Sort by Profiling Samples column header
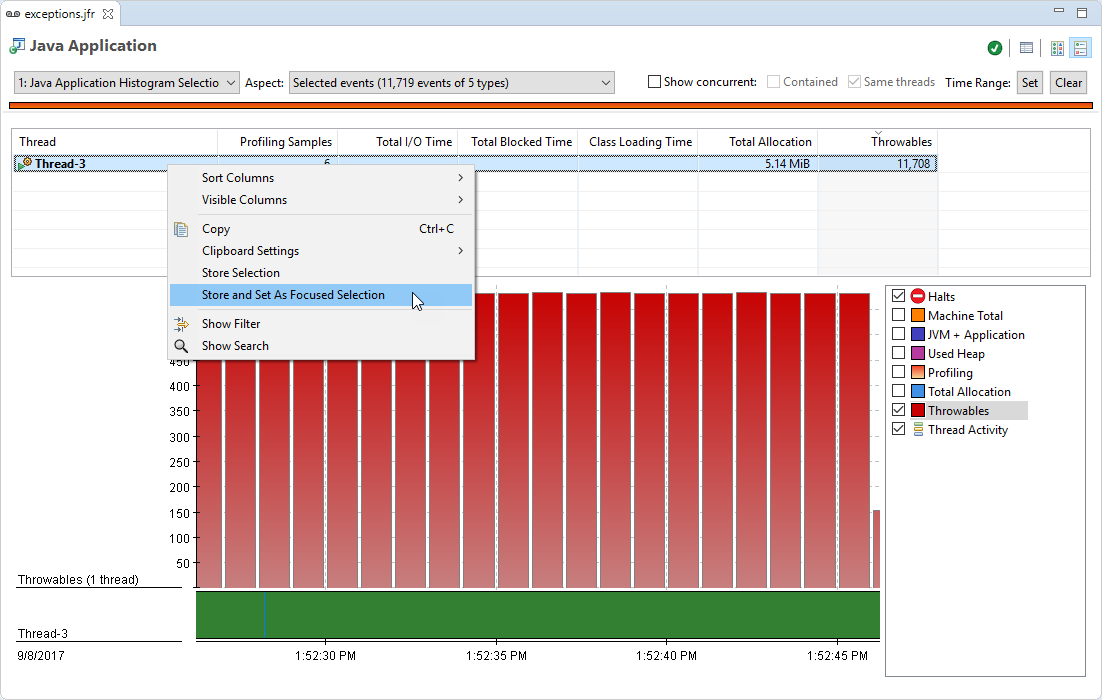 pyautogui.click(x=278, y=141)
